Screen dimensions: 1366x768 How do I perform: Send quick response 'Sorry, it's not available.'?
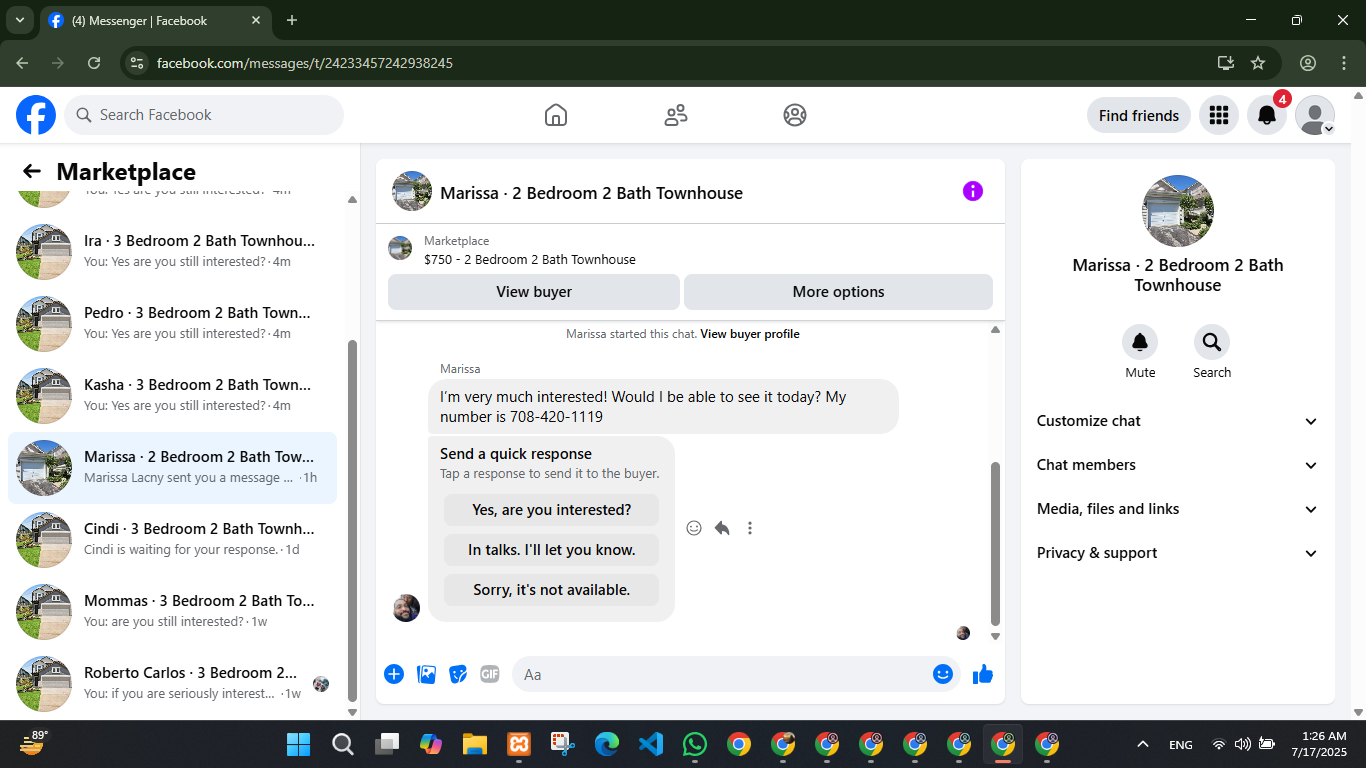[552, 590]
